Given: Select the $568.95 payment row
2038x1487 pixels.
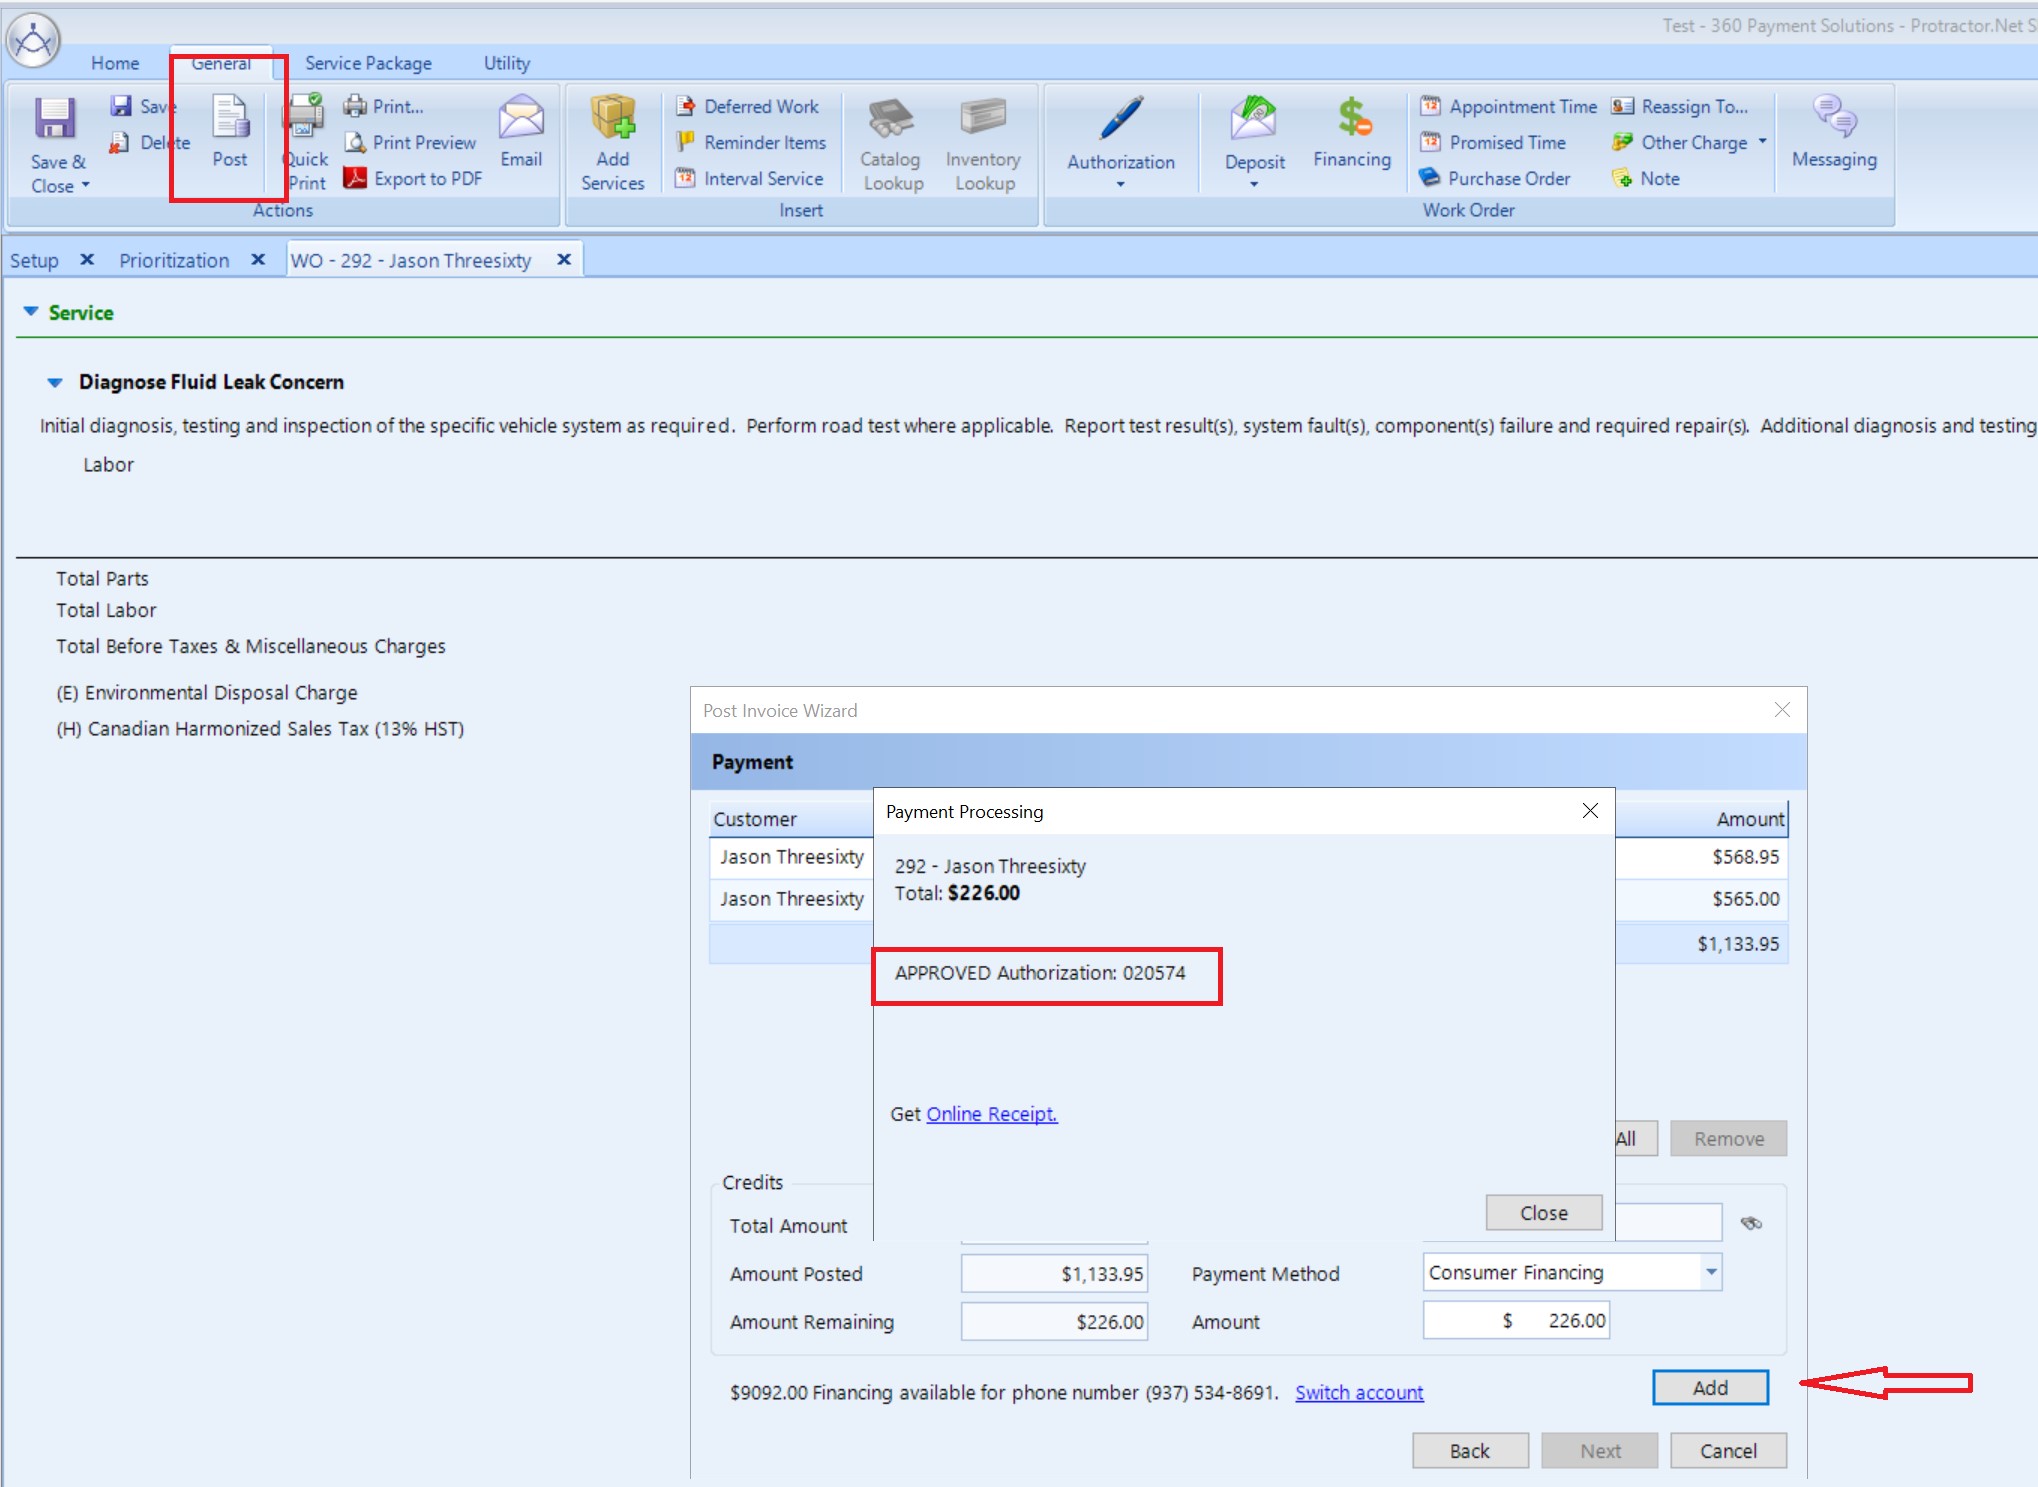Looking at the screenshot, I should [x=1248, y=857].
